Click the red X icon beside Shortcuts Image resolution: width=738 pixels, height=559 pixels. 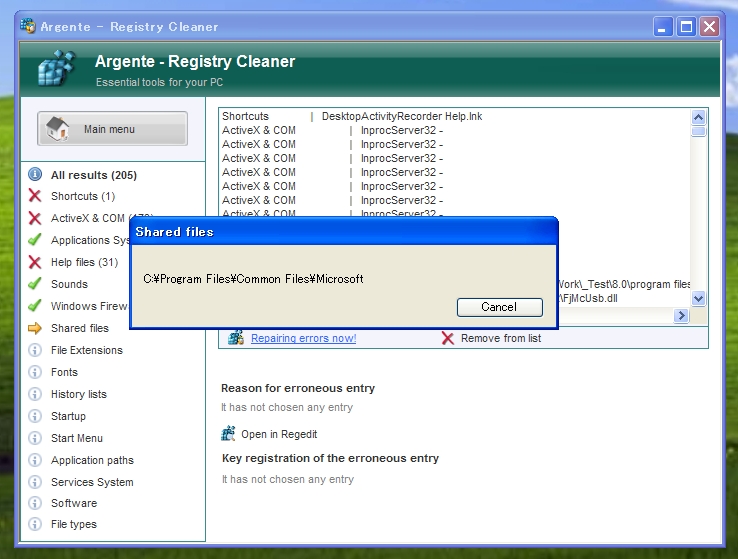(x=35, y=196)
